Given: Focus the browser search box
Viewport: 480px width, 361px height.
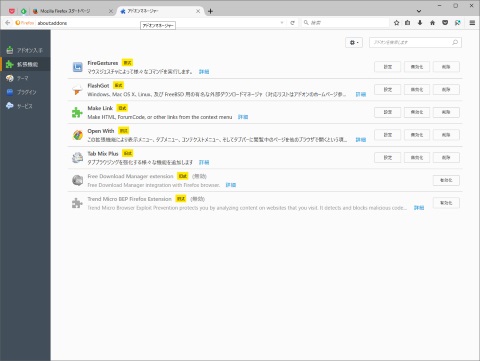Looking at the screenshot, I should 345,23.
